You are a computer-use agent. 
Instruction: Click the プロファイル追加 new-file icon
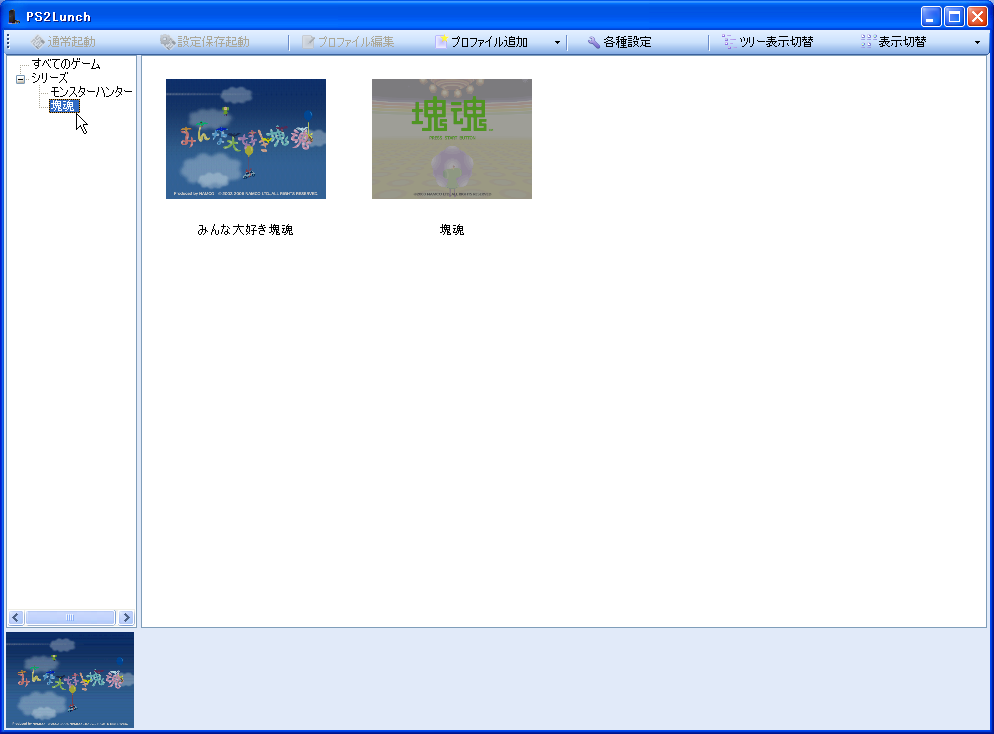[441, 42]
